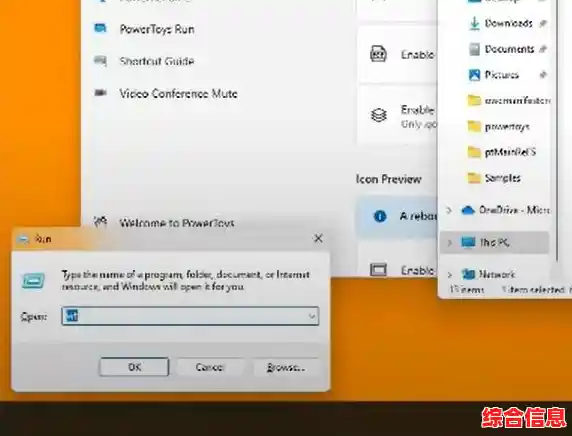
Task: Open the powertoys folder in Explorer
Action: (507, 127)
